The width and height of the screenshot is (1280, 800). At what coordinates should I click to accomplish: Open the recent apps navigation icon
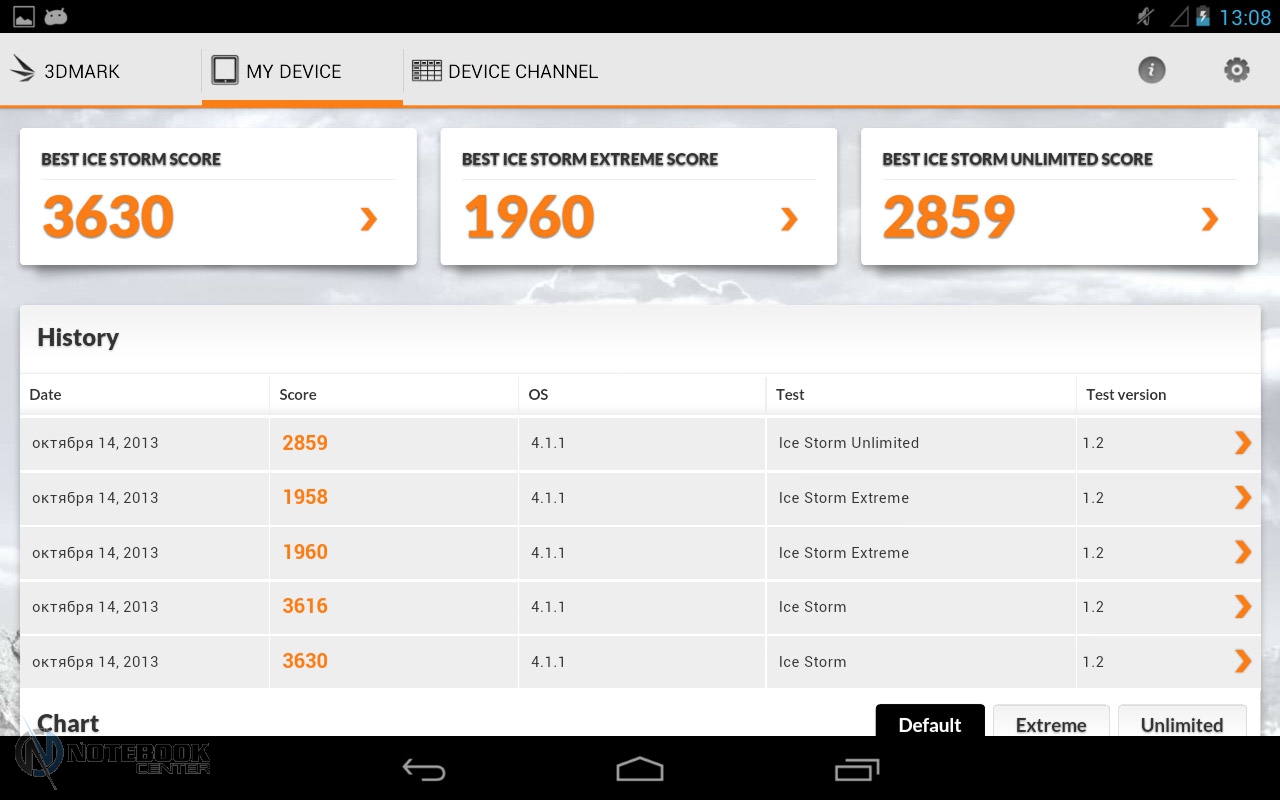(x=857, y=769)
